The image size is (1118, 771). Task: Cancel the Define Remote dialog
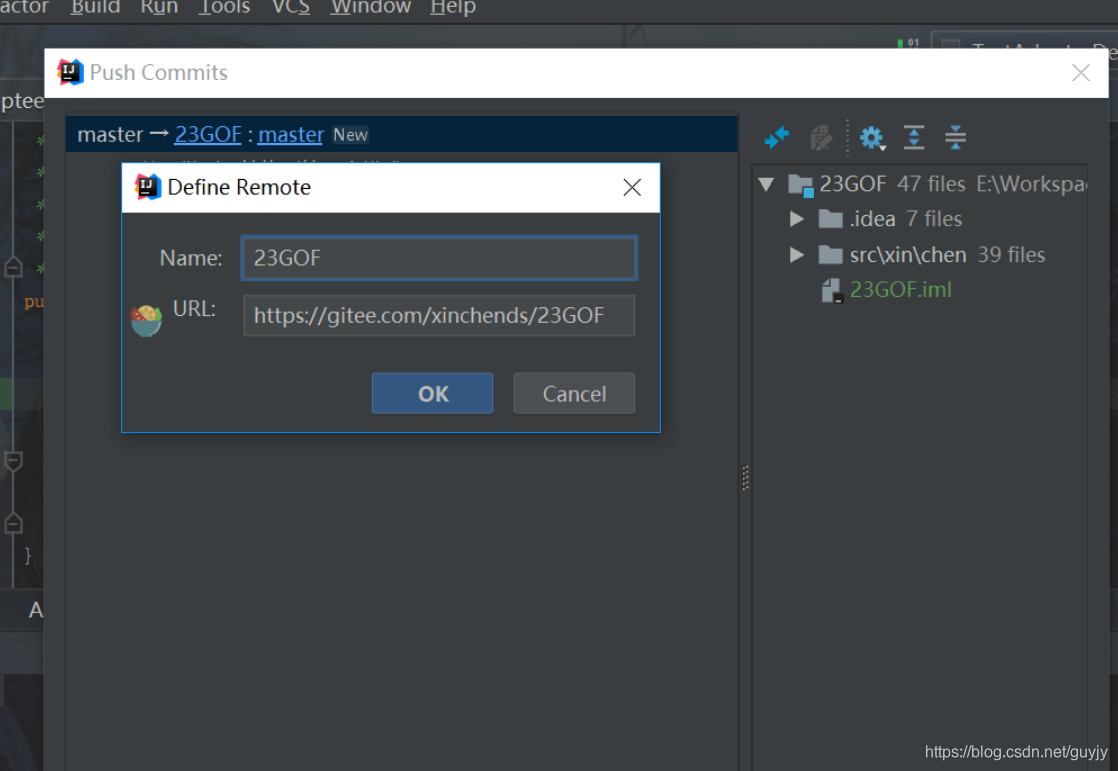tap(574, 393)
